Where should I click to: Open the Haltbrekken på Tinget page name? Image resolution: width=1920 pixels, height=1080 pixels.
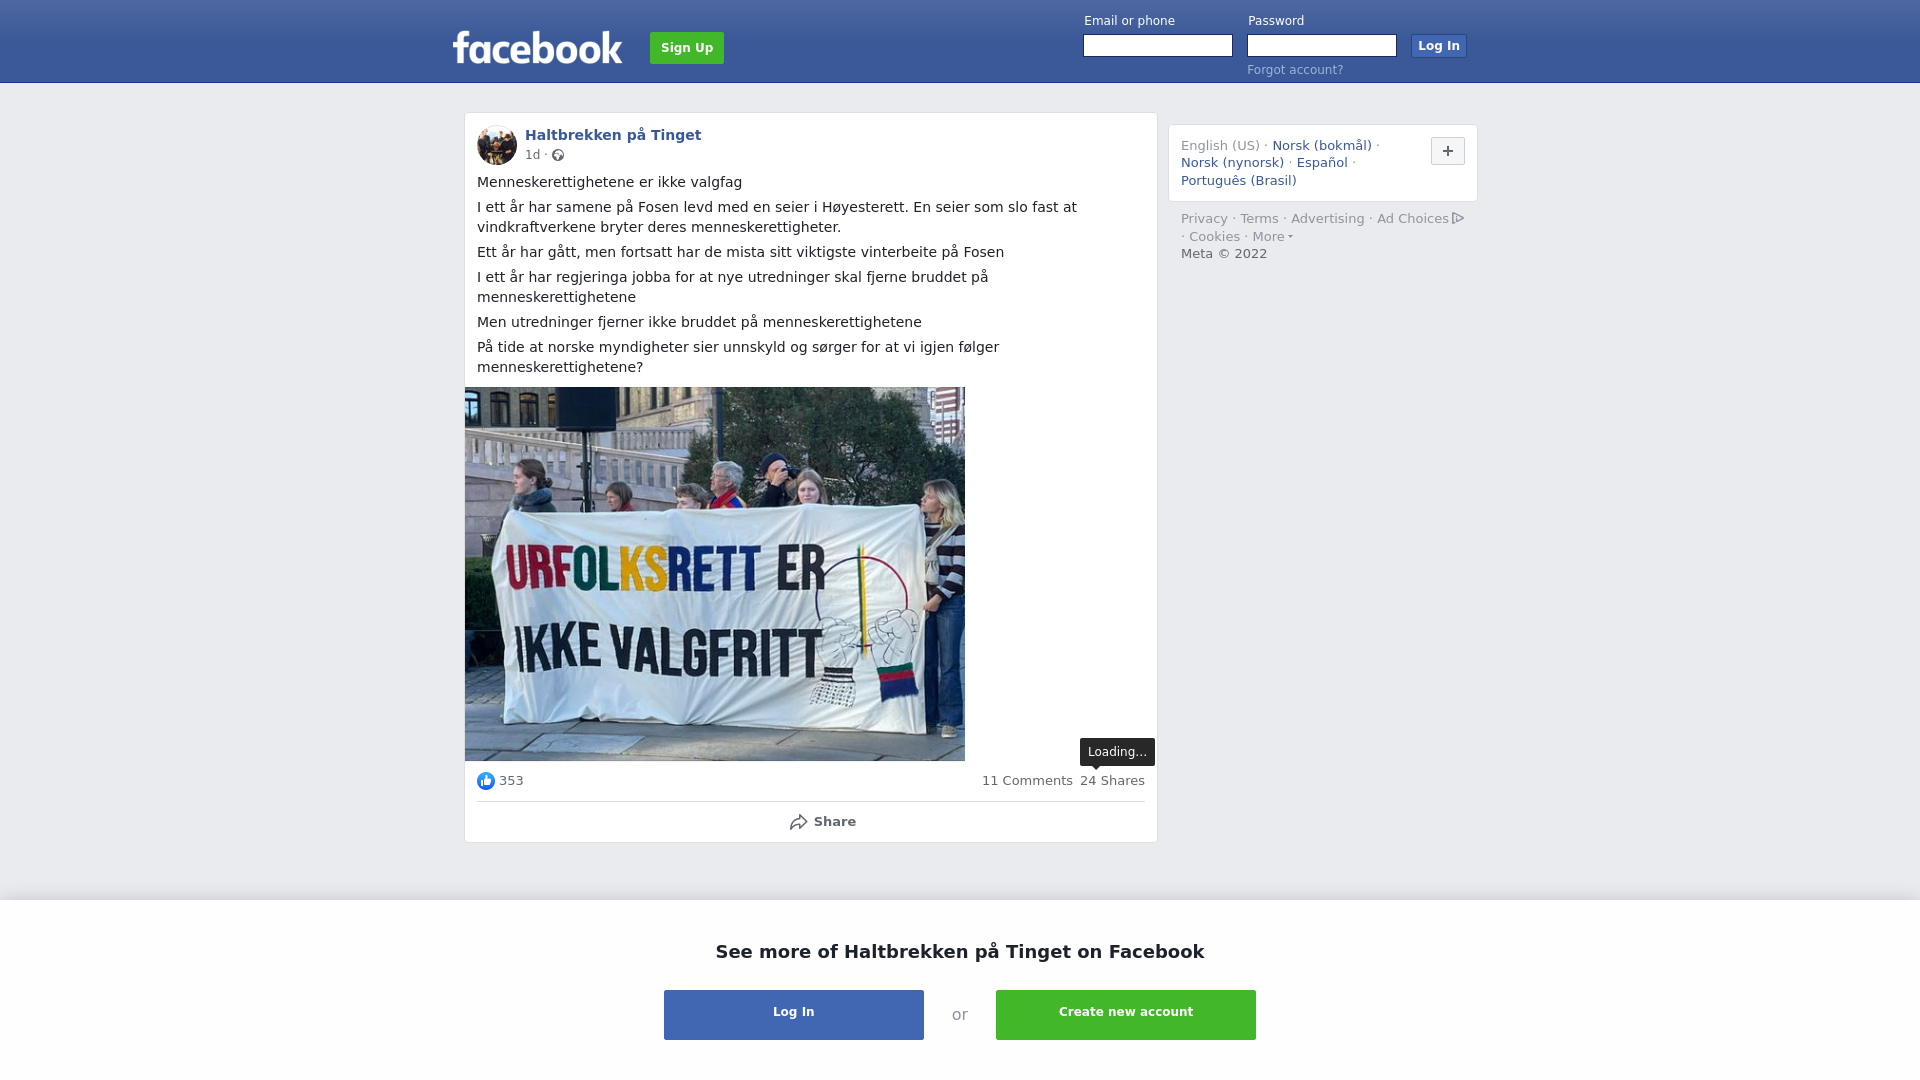613,135
